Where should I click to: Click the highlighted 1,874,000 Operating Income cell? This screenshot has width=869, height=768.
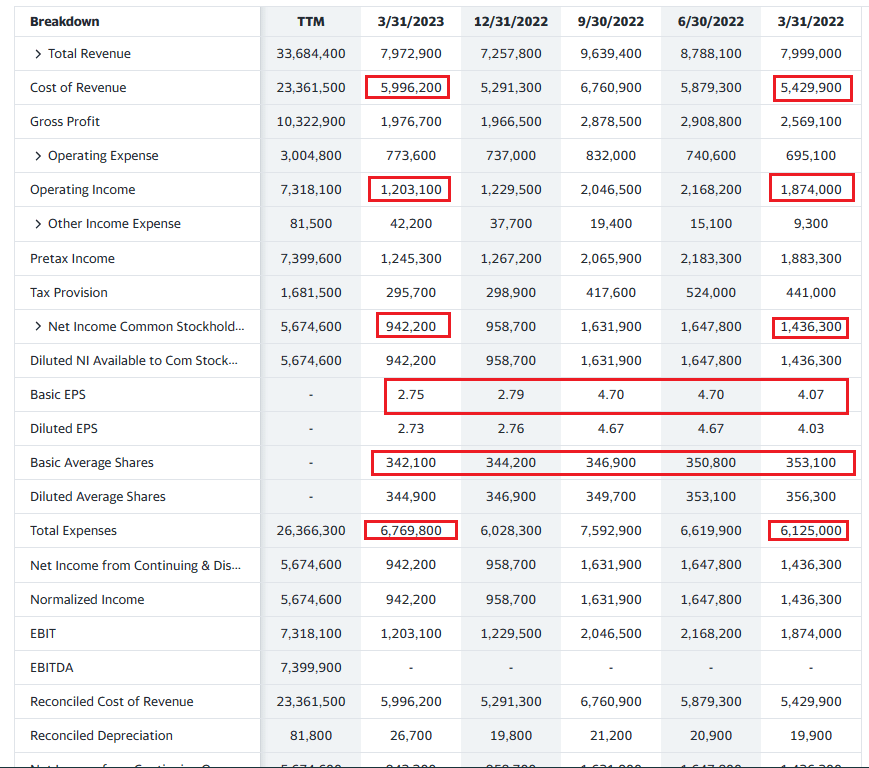(810, 190)
